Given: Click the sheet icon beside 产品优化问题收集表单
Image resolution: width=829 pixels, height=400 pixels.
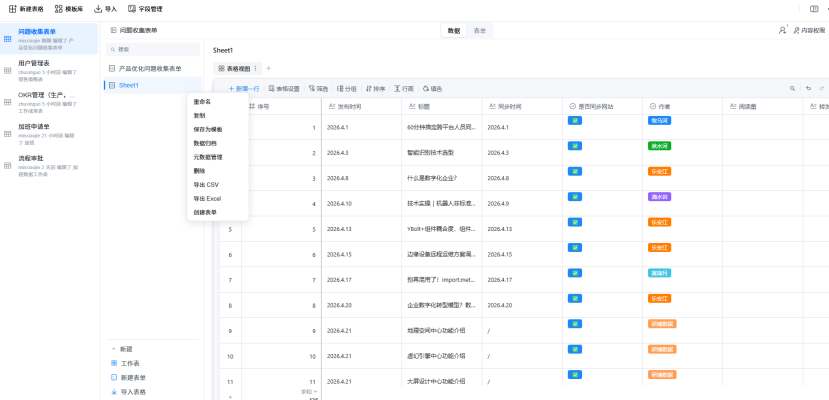Looking at the screenshot, I should (112, 68).
